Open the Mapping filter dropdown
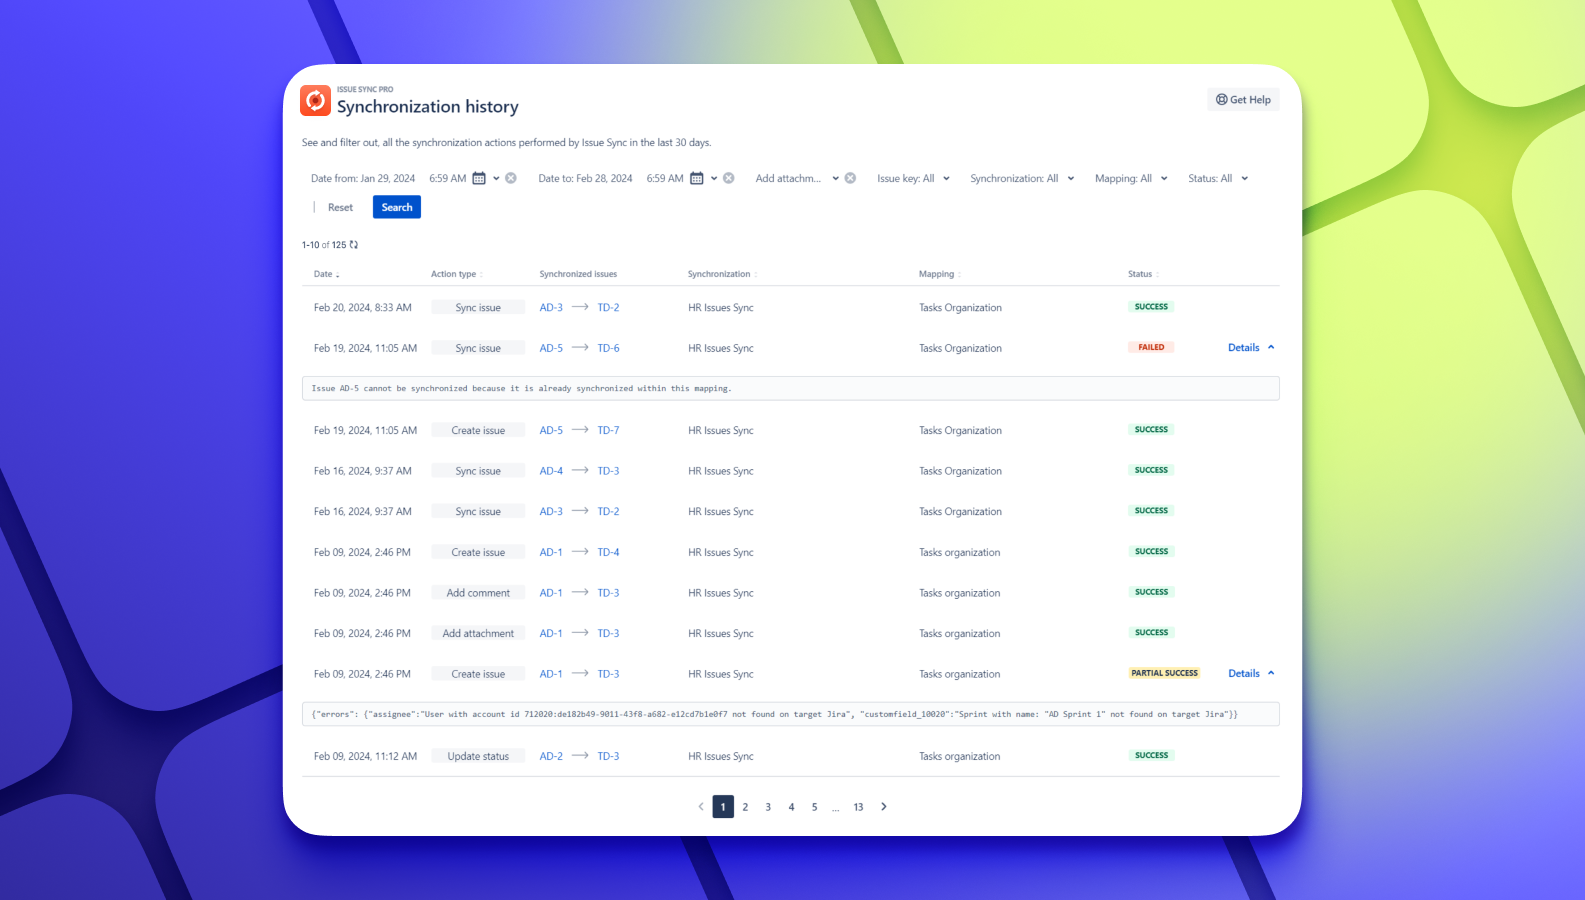The width and height of the screenshot is (1585, 900). (x=1131, y=179)
